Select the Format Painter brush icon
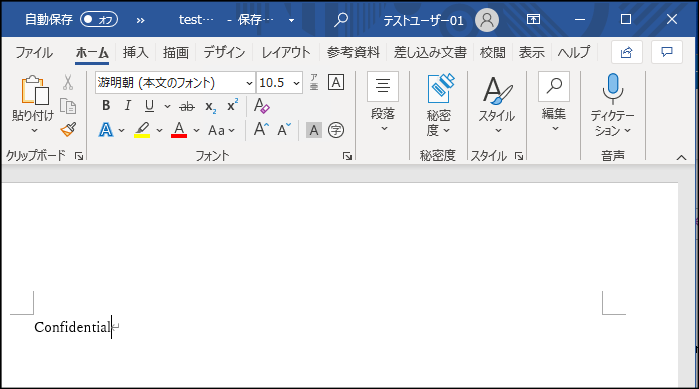This screenshot has width=699, height=389. click(x=68, y=130)
